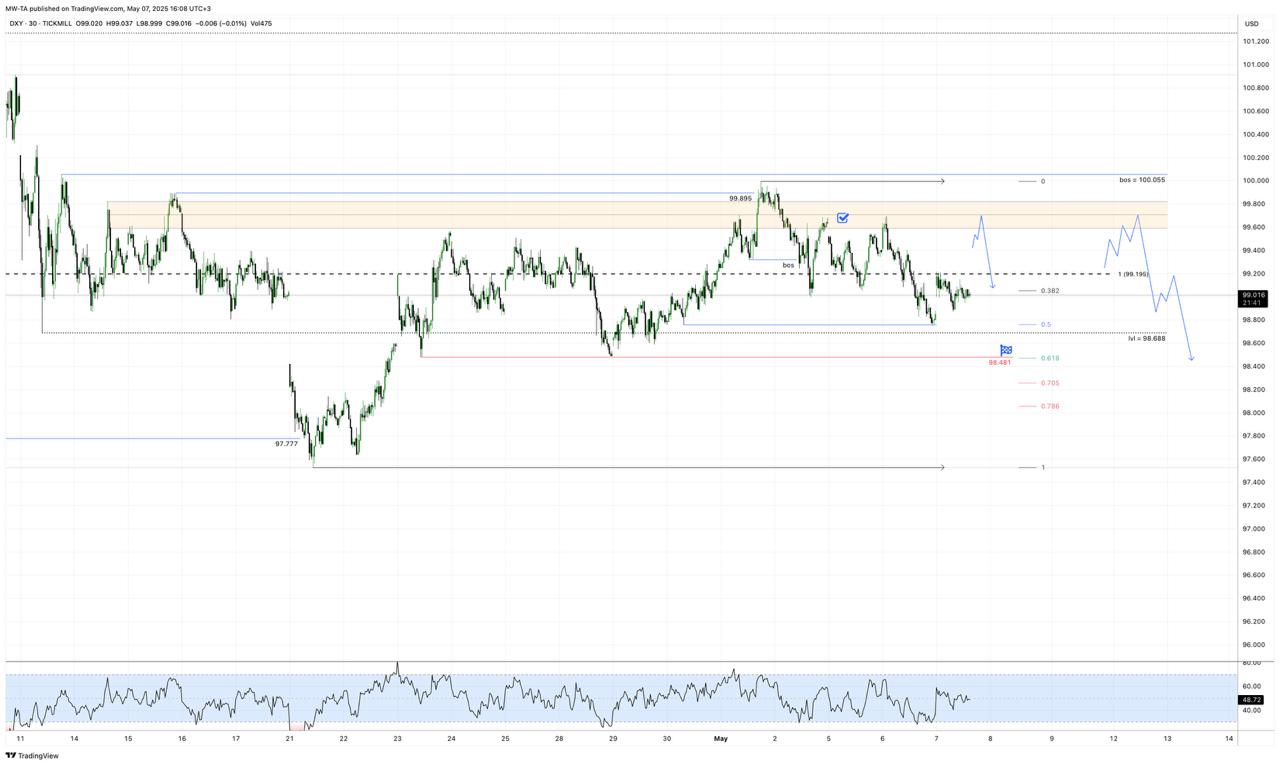
Task: Click date 23 on the time axis
Action: 397,739
